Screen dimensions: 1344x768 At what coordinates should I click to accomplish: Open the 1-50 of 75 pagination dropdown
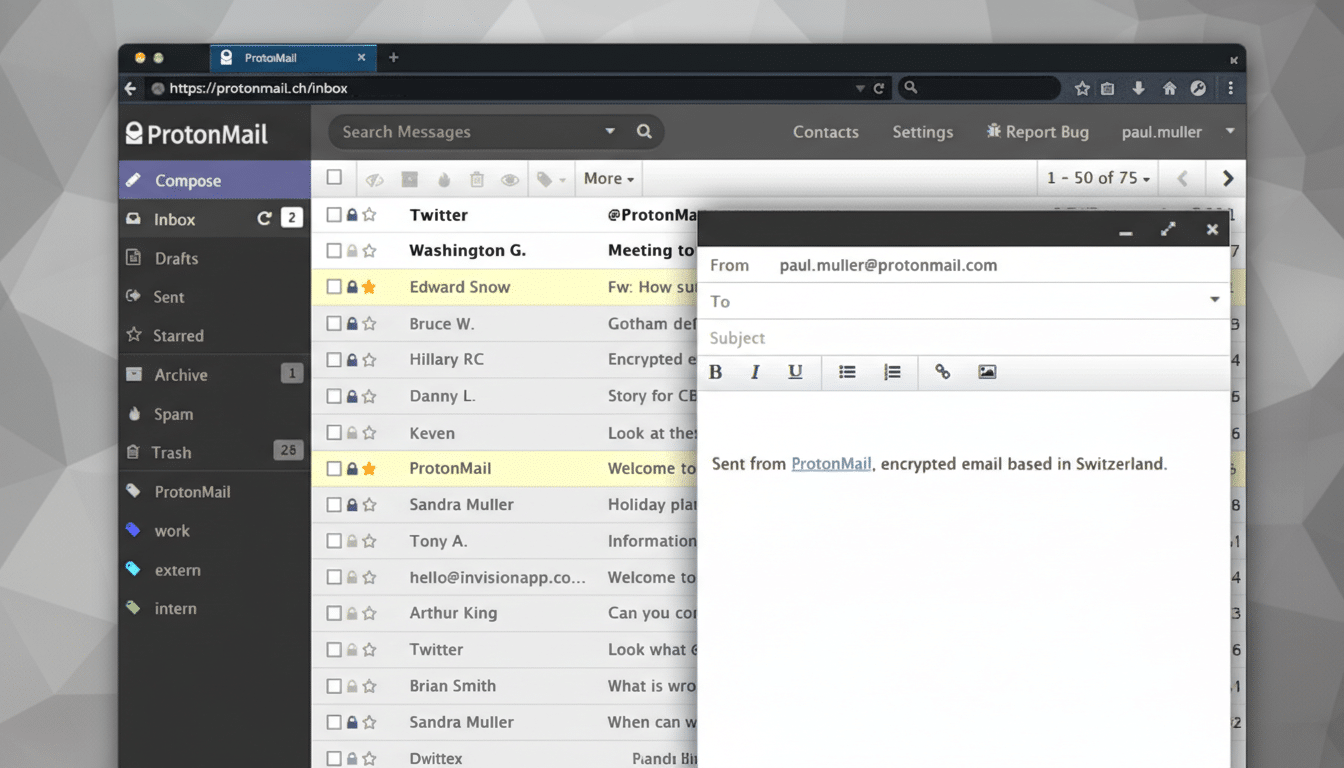pos(1098,177)
